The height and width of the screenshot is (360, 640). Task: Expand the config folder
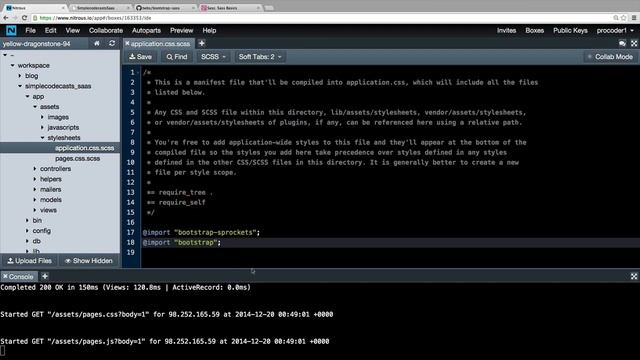click(x=28, y=231)
